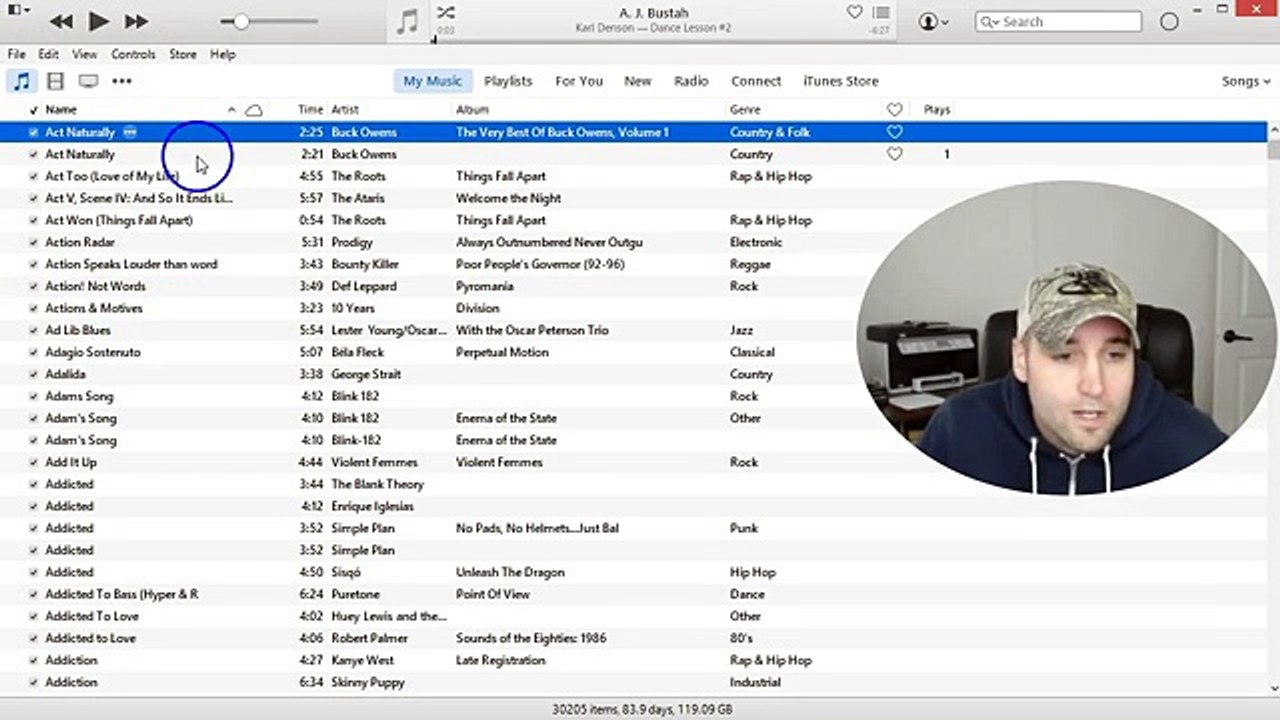Switch to Music library icon

(21, 81)
